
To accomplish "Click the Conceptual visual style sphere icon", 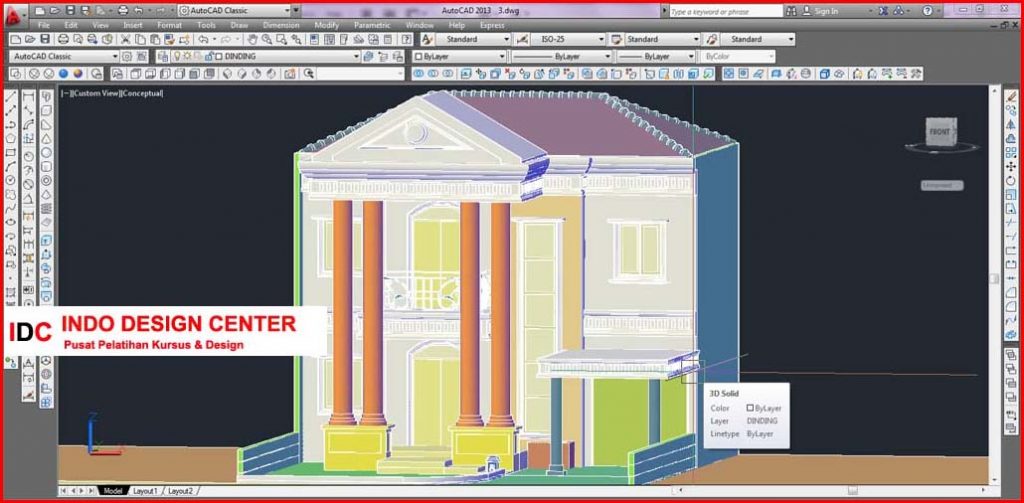I will (x=78, y=74).
